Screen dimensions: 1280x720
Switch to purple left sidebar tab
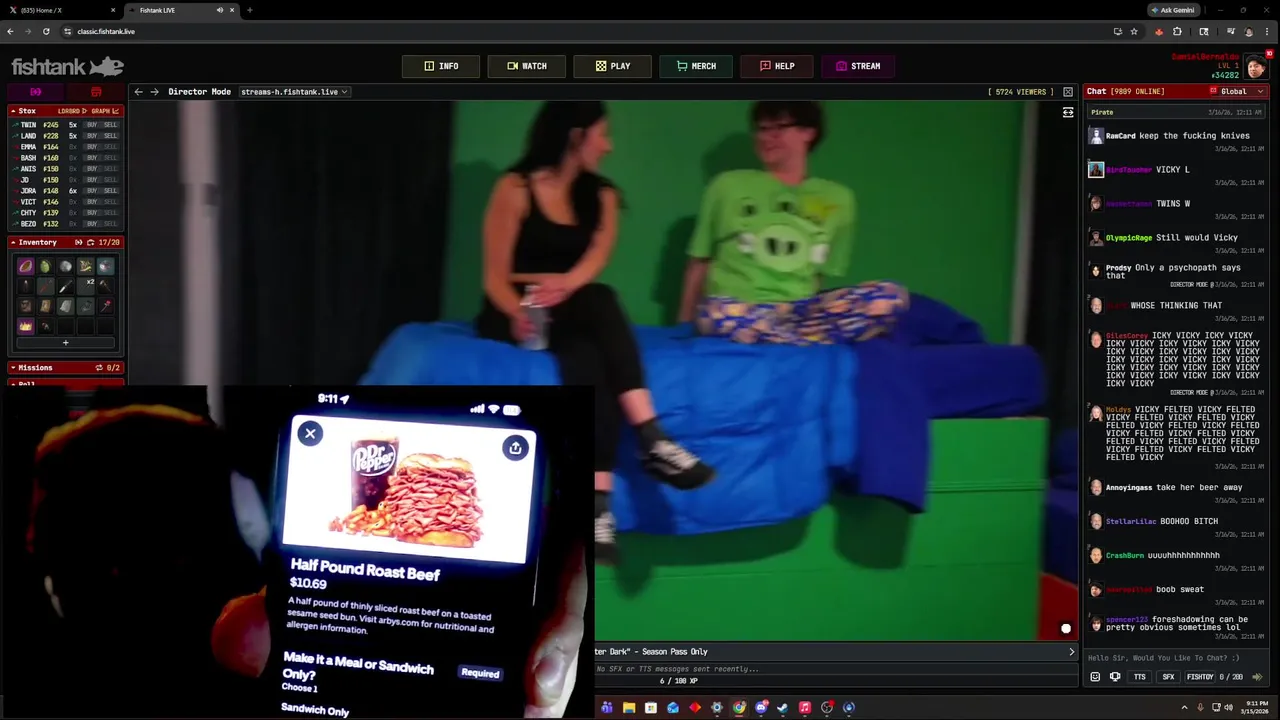pos(35,92)
